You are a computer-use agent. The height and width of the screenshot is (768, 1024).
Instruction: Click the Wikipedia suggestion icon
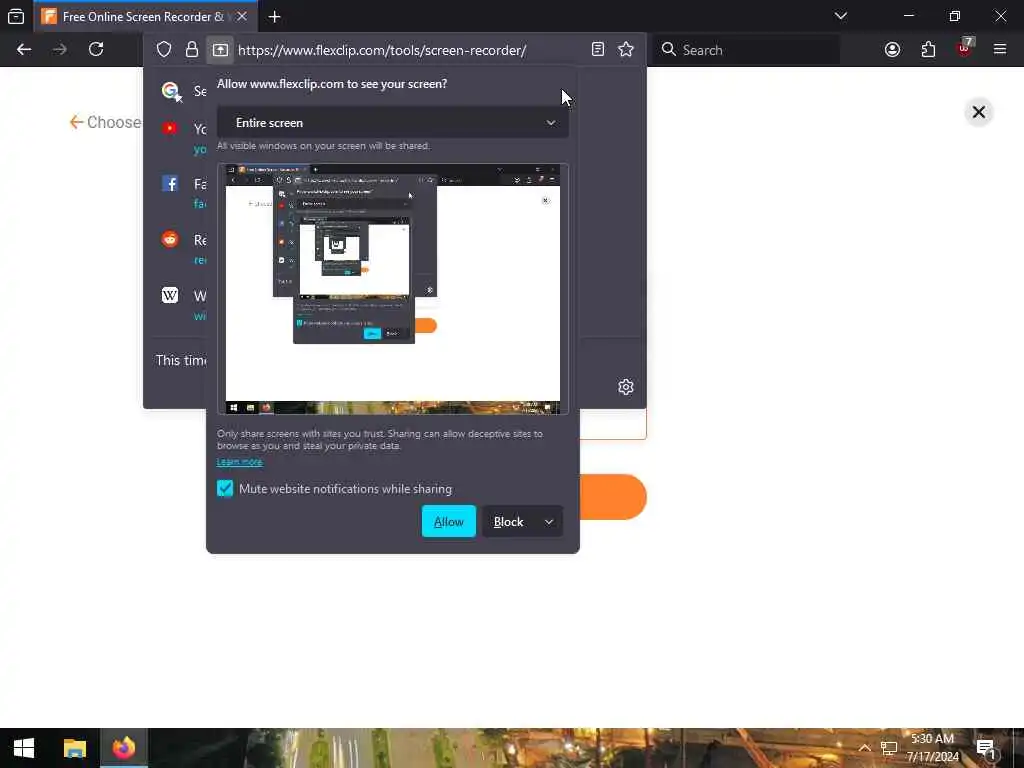click(170, 295)
